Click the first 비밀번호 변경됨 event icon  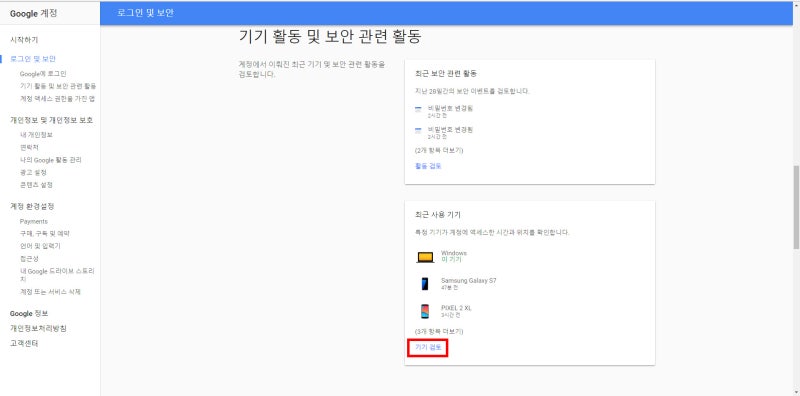pyautogui.click(x=418, y=109)
